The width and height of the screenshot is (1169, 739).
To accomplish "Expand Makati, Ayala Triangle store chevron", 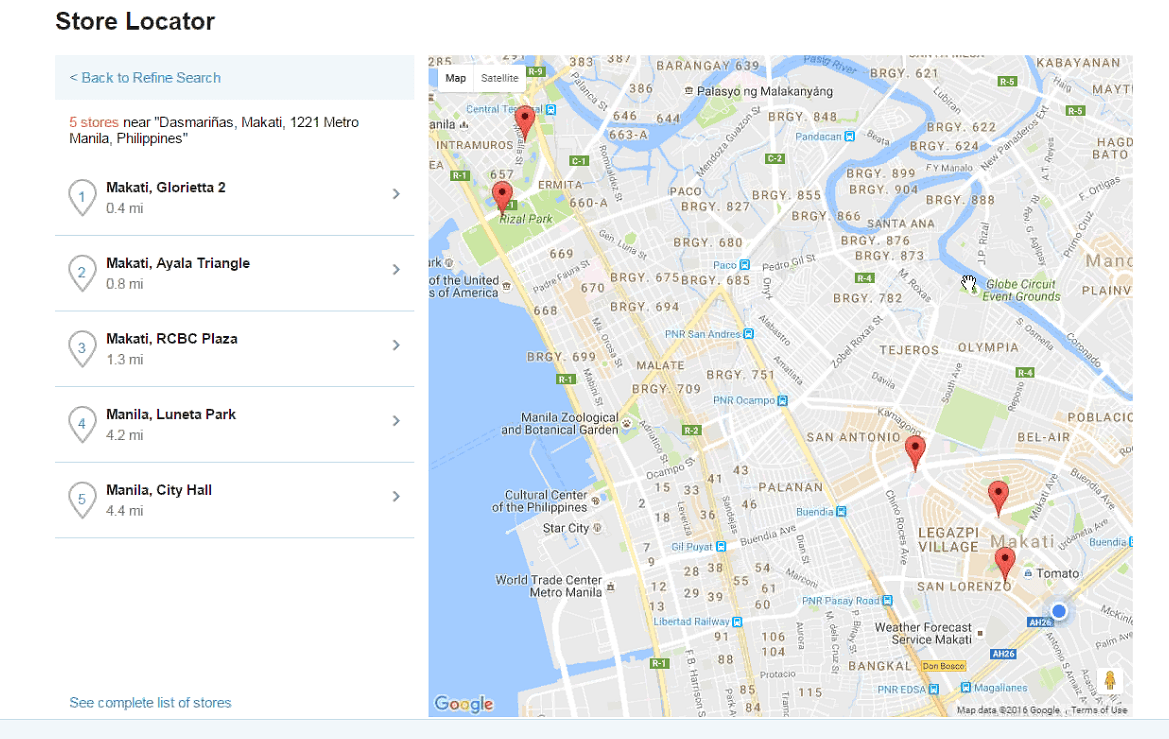I will (x=396, y=269).
